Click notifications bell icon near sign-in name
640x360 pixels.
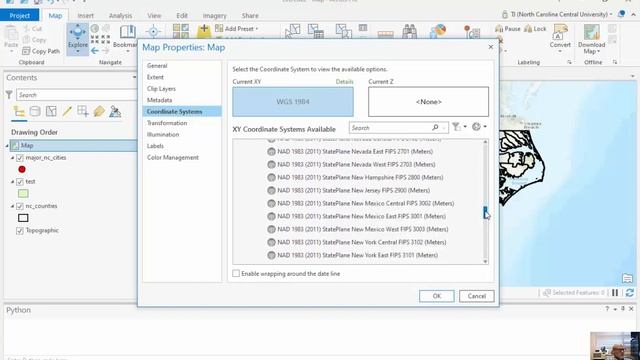(x=621, y=14)
